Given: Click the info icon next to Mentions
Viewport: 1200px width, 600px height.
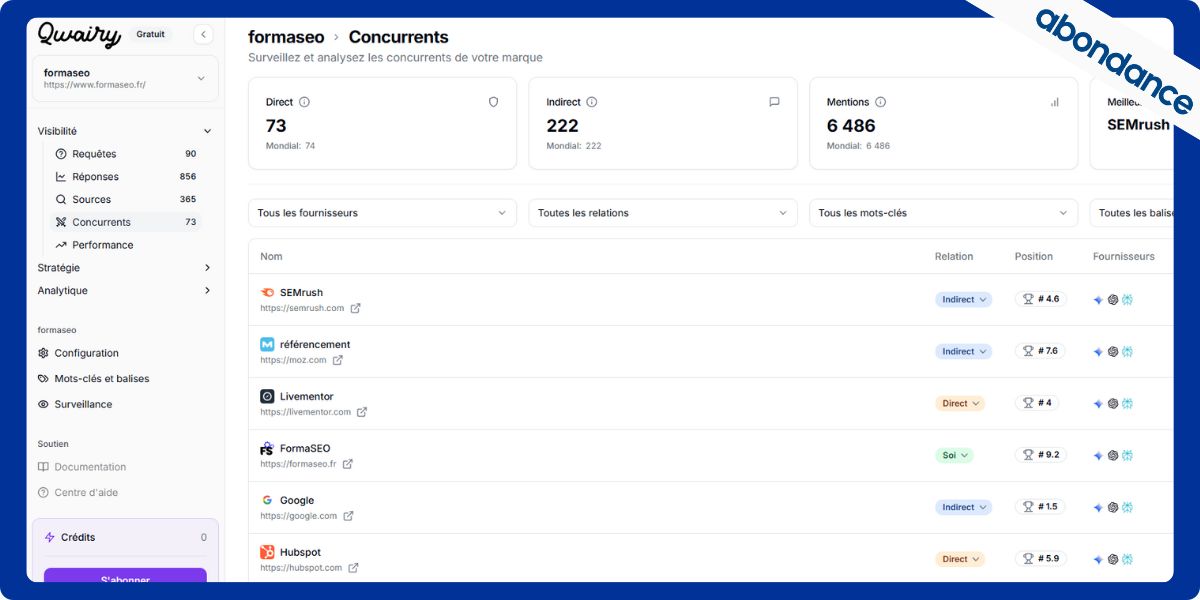Looking at the screenshot, I should 880,102.
